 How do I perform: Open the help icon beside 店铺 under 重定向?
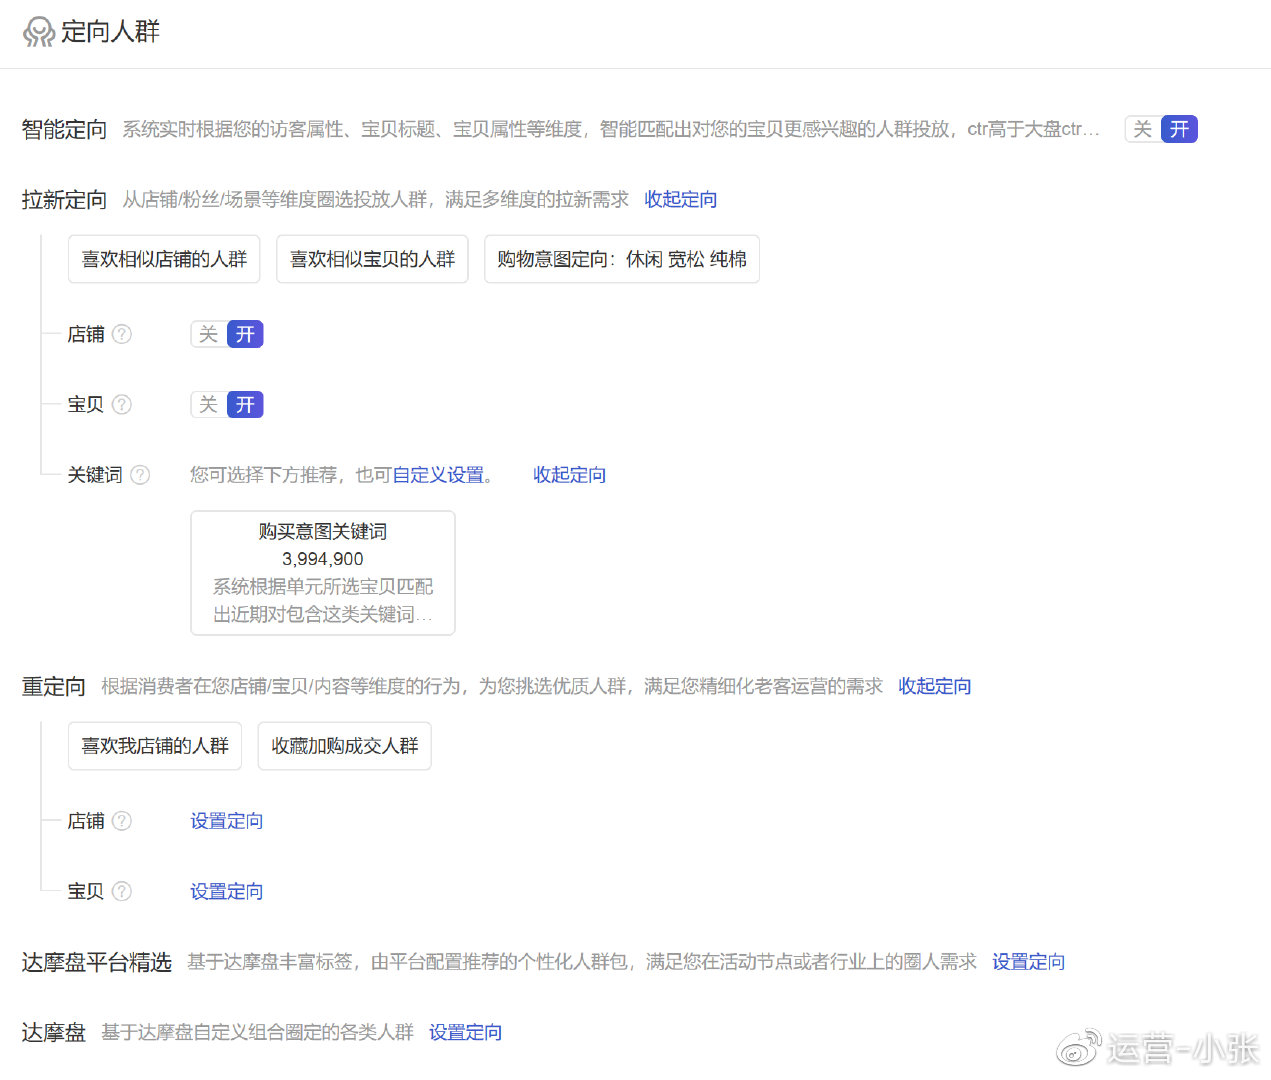(122, 821)
